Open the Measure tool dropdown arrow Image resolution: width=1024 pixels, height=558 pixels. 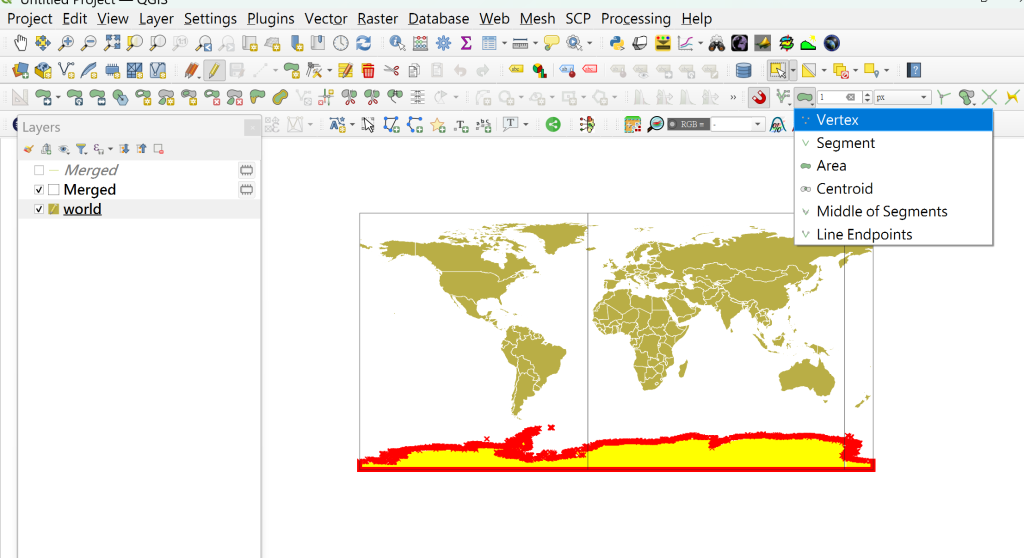click(535, 43)
